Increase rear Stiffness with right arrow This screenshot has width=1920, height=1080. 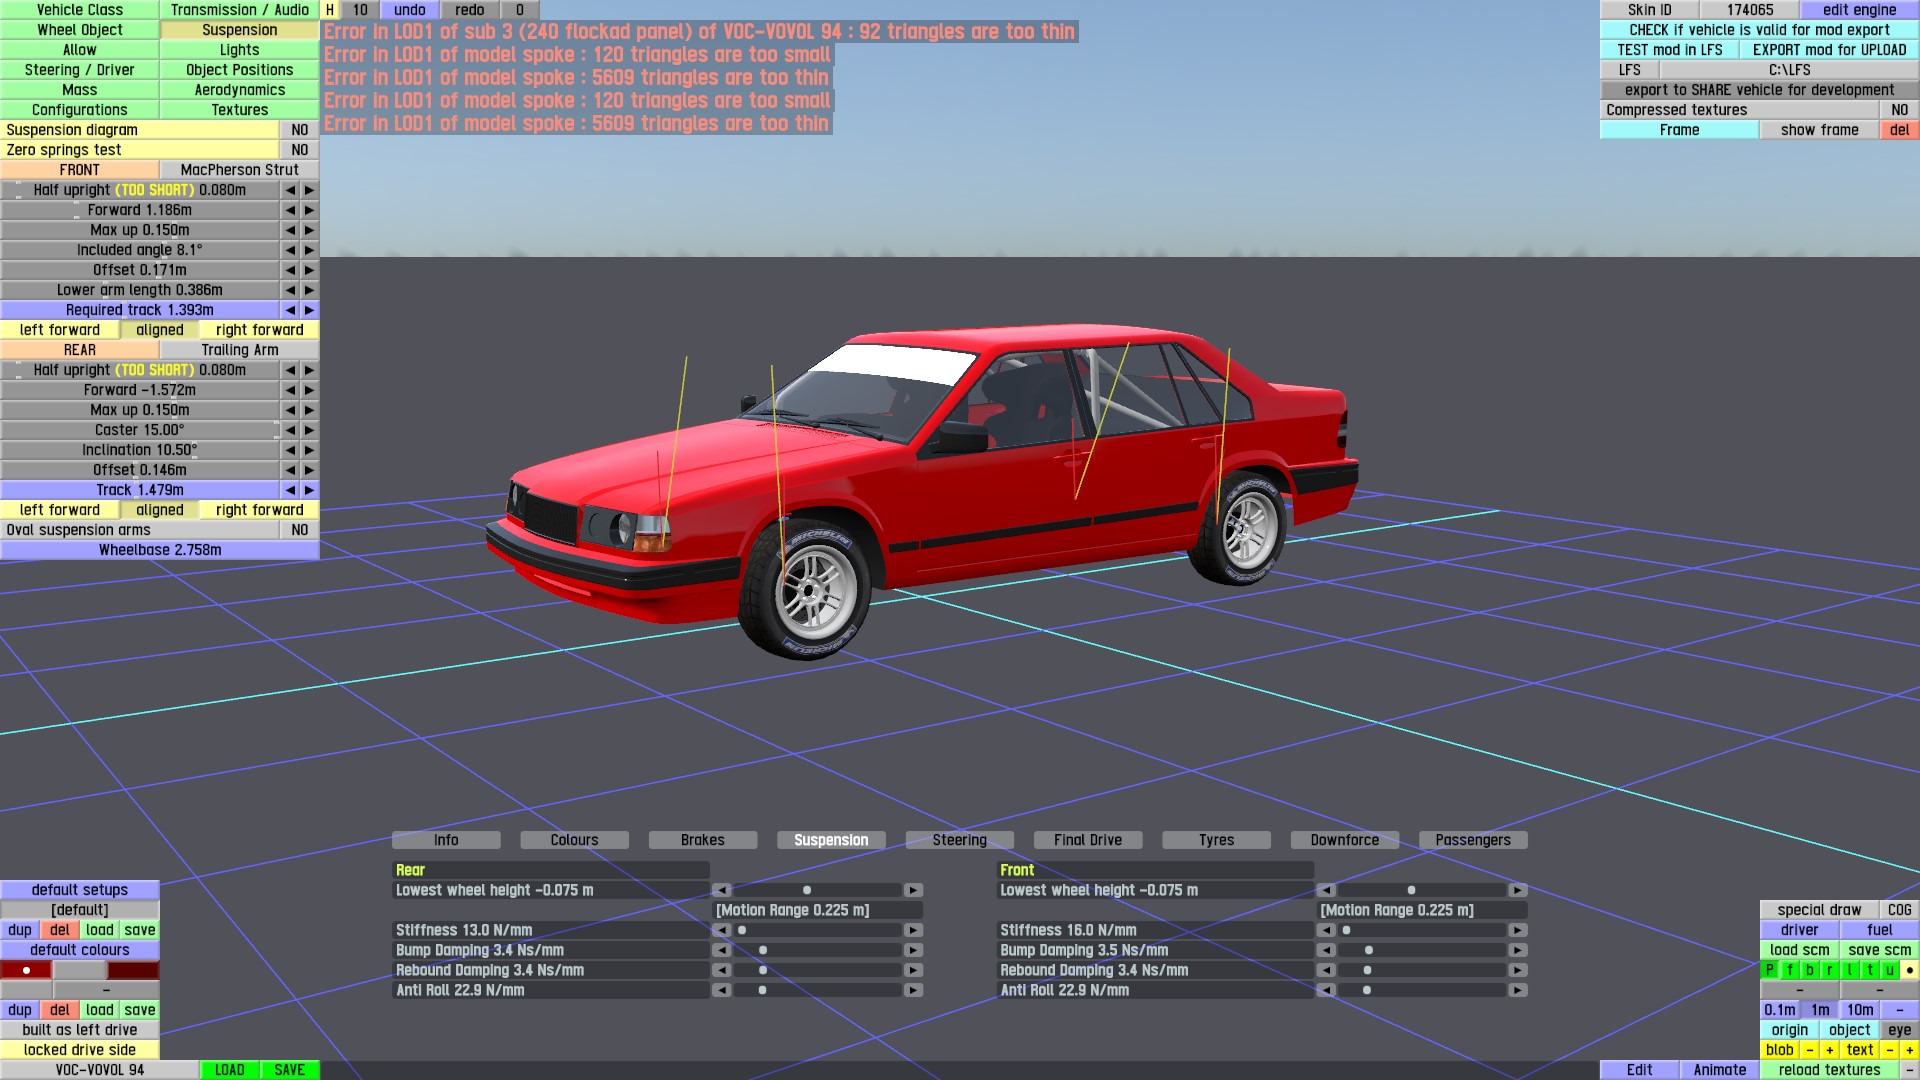(913, 930)
